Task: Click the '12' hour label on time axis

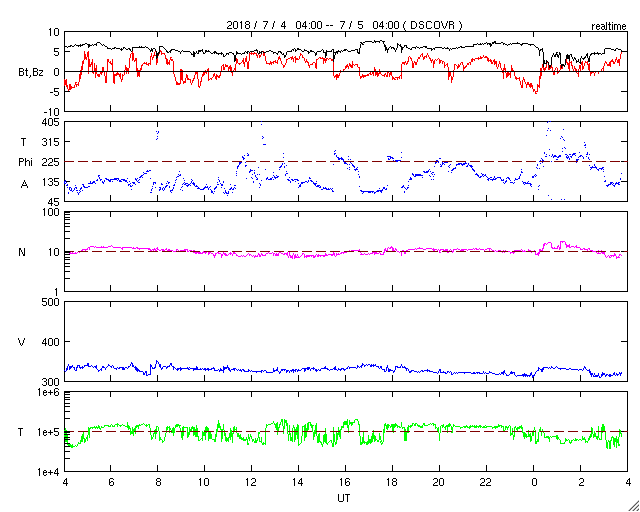Action: 251,483
